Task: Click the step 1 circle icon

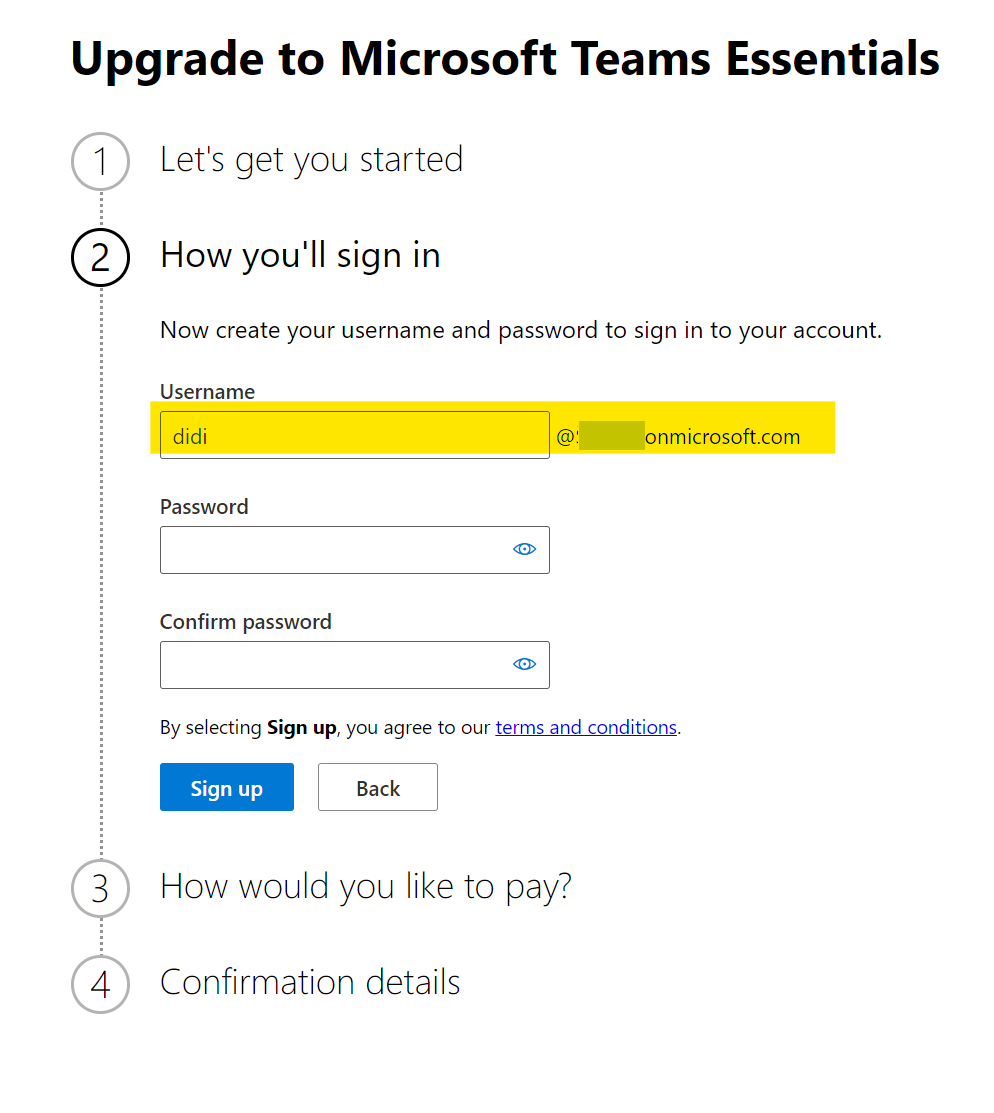Action: click(x=100, y=161)
